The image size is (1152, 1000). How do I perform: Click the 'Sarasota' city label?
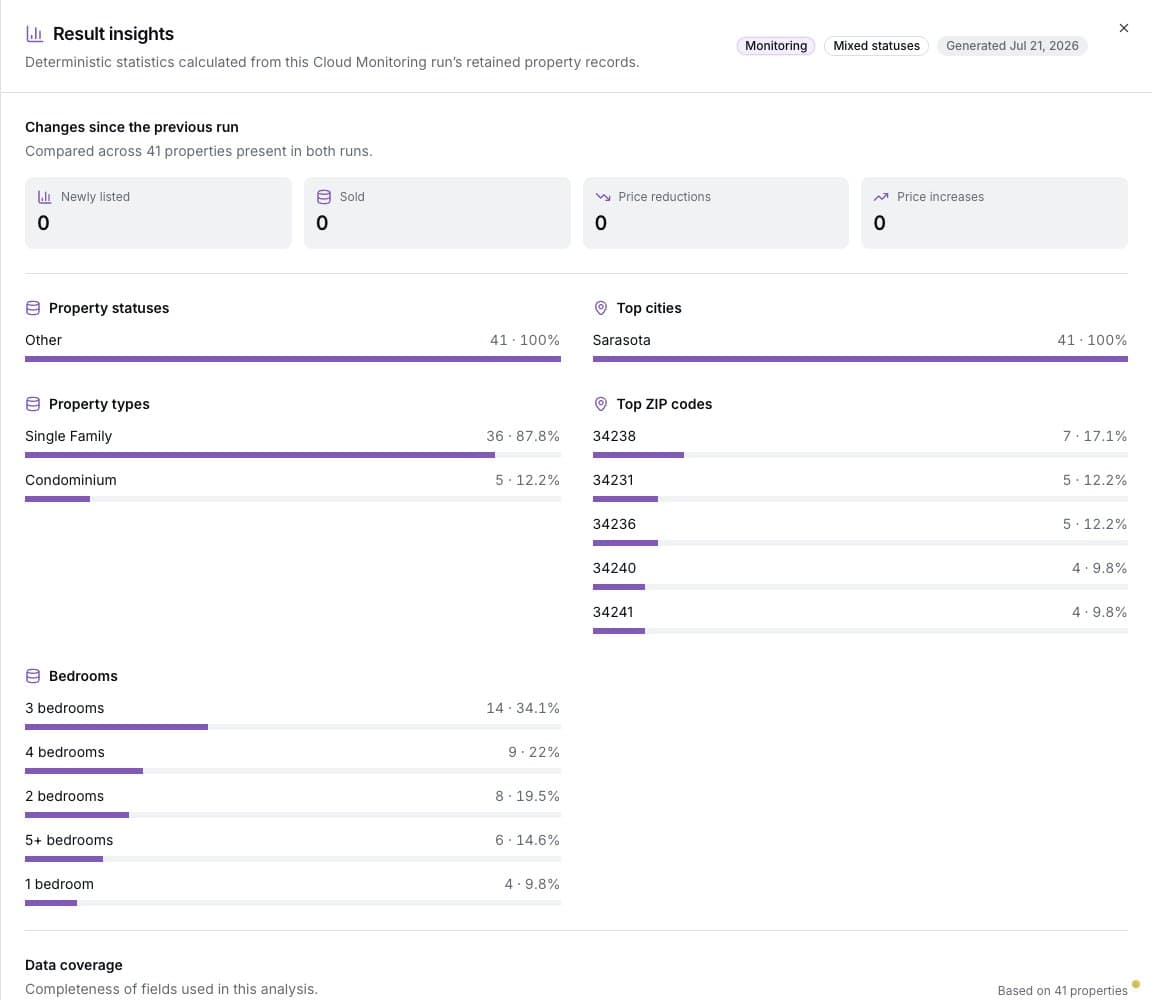(622, 340)
